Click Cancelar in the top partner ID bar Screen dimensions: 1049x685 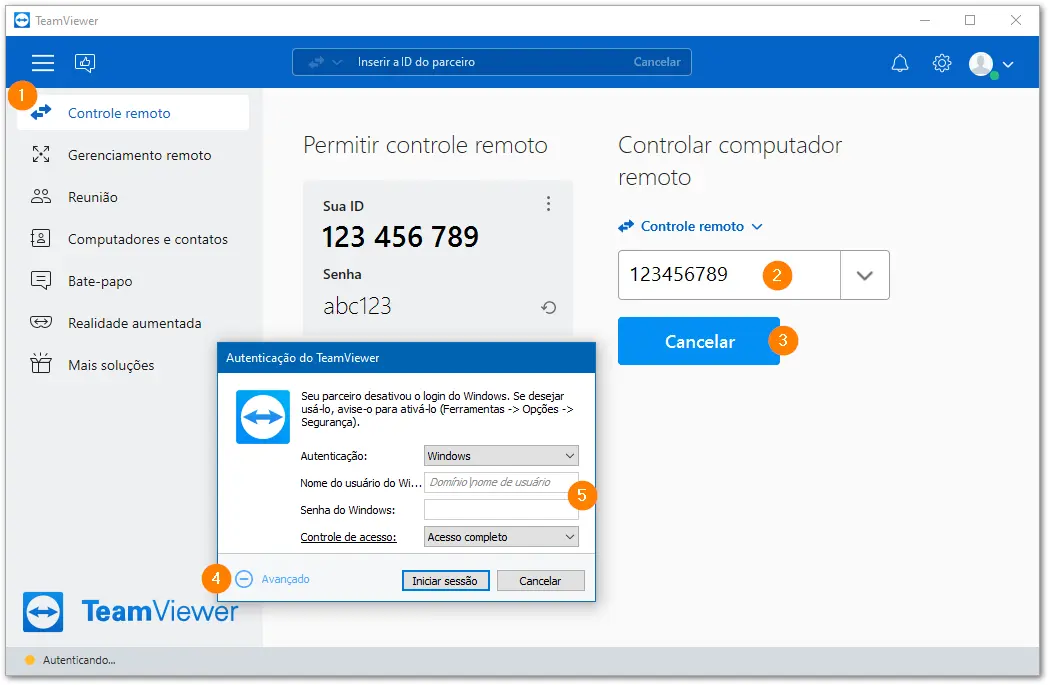pyautogui.click(x=657, y=62)
